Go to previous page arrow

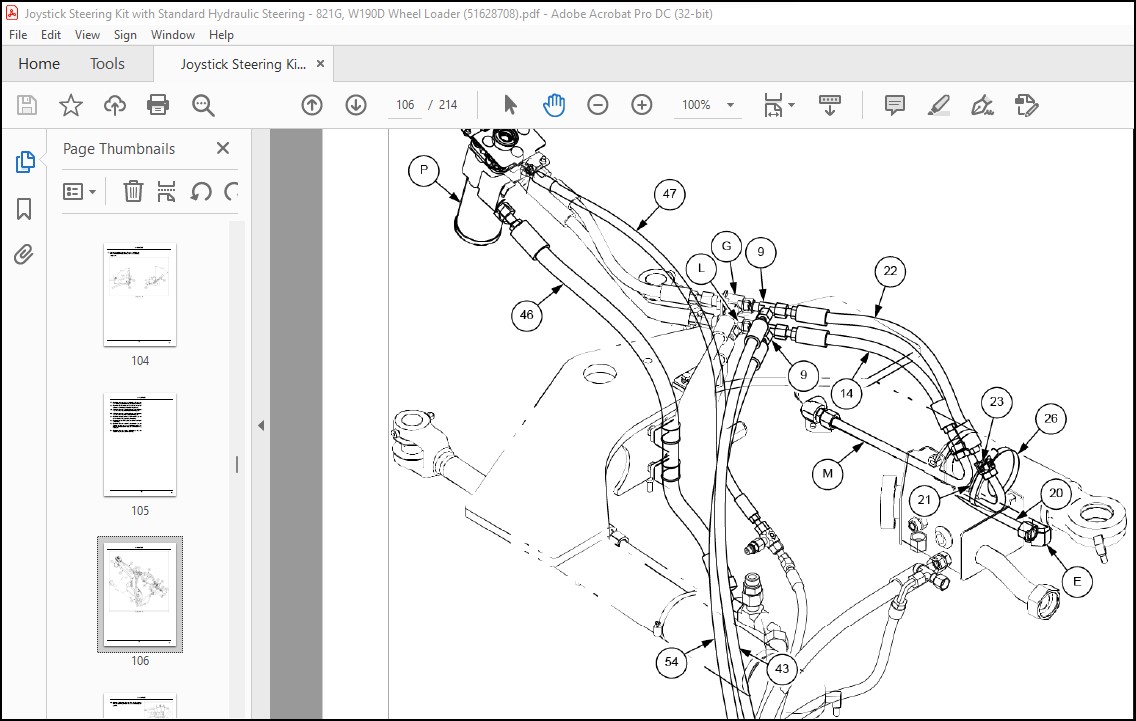pos(312,105)
